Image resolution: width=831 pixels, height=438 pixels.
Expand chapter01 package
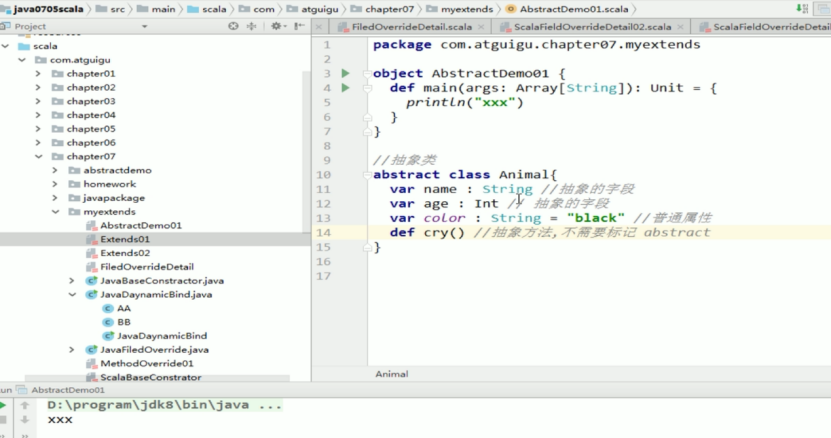[38, 74]
